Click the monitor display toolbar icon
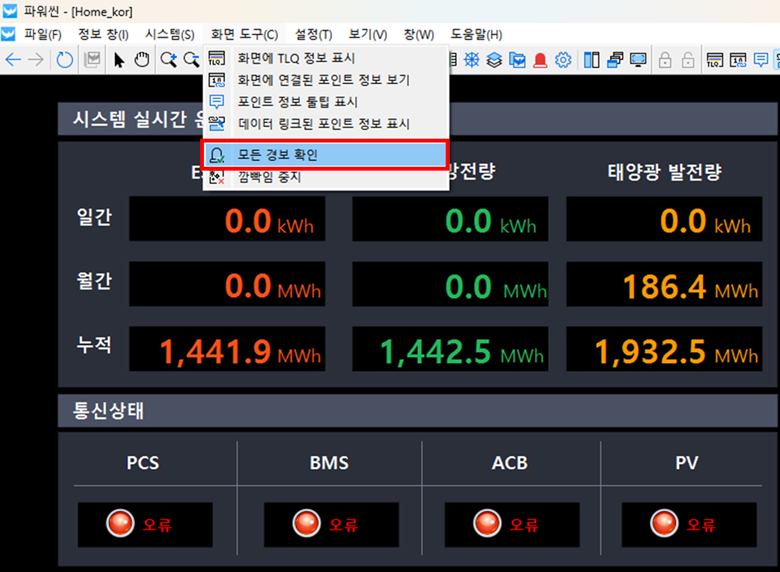The width and height of the screenshot is (780, 572). [x=638, y=60]
